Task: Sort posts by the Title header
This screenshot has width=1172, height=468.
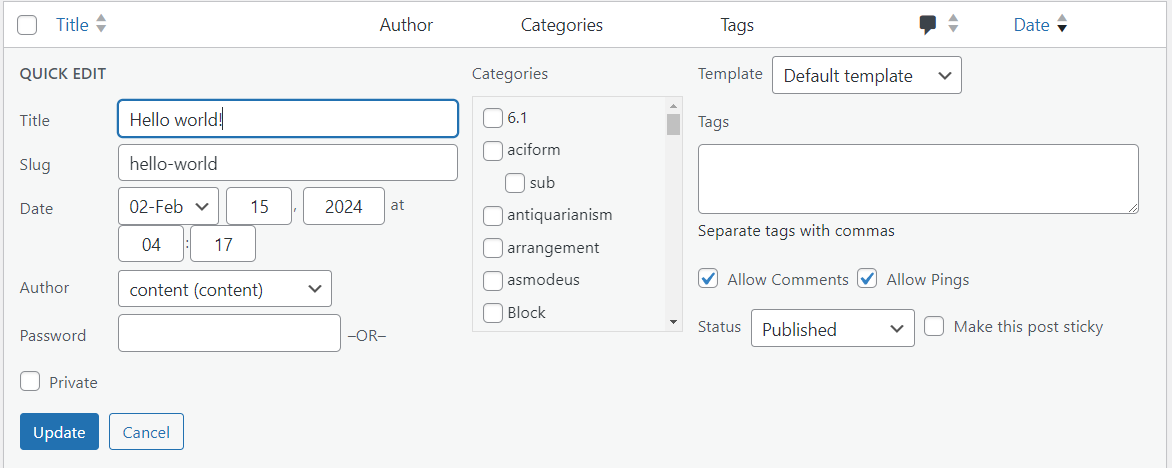Action: click(72, 25)
